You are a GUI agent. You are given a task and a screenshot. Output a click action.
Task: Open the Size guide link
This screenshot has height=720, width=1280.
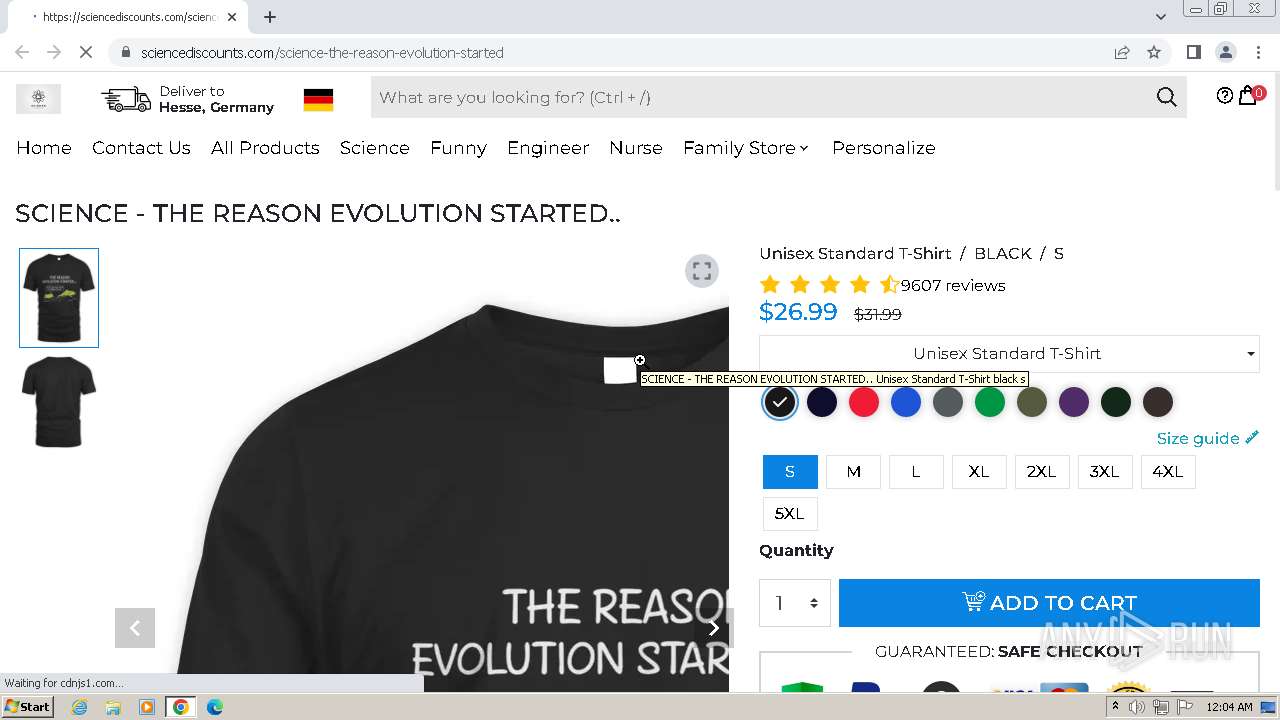click(x=1207, y=438)
